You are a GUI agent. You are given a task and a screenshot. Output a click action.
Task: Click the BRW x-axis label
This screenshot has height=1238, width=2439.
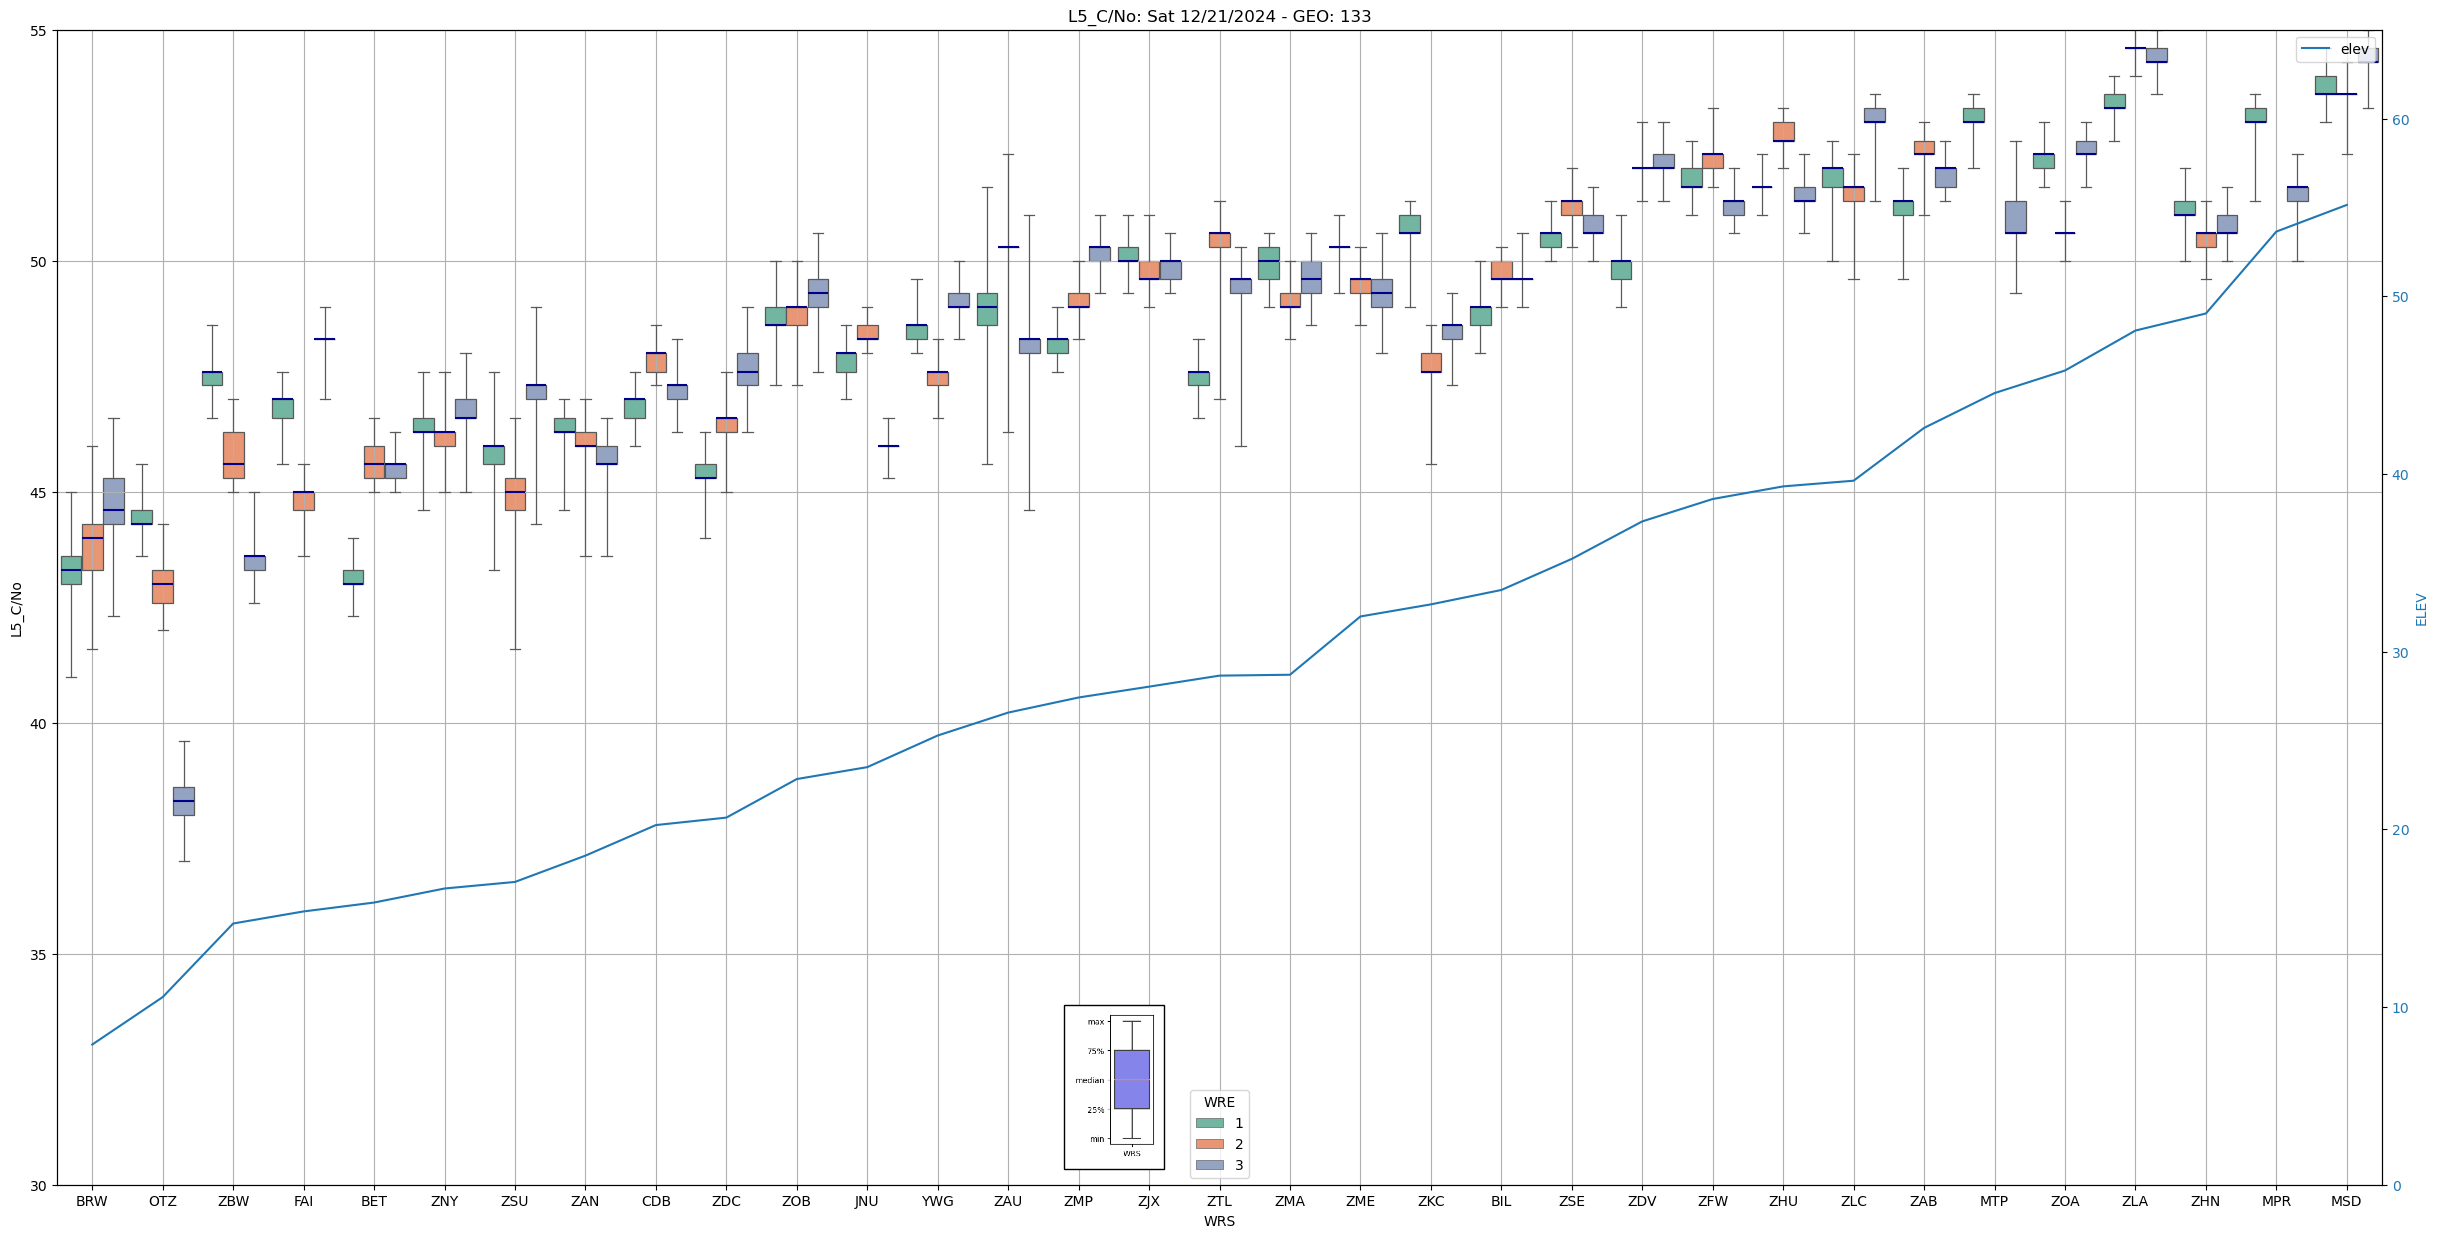pyautogui.click(x=92, y=1201)
